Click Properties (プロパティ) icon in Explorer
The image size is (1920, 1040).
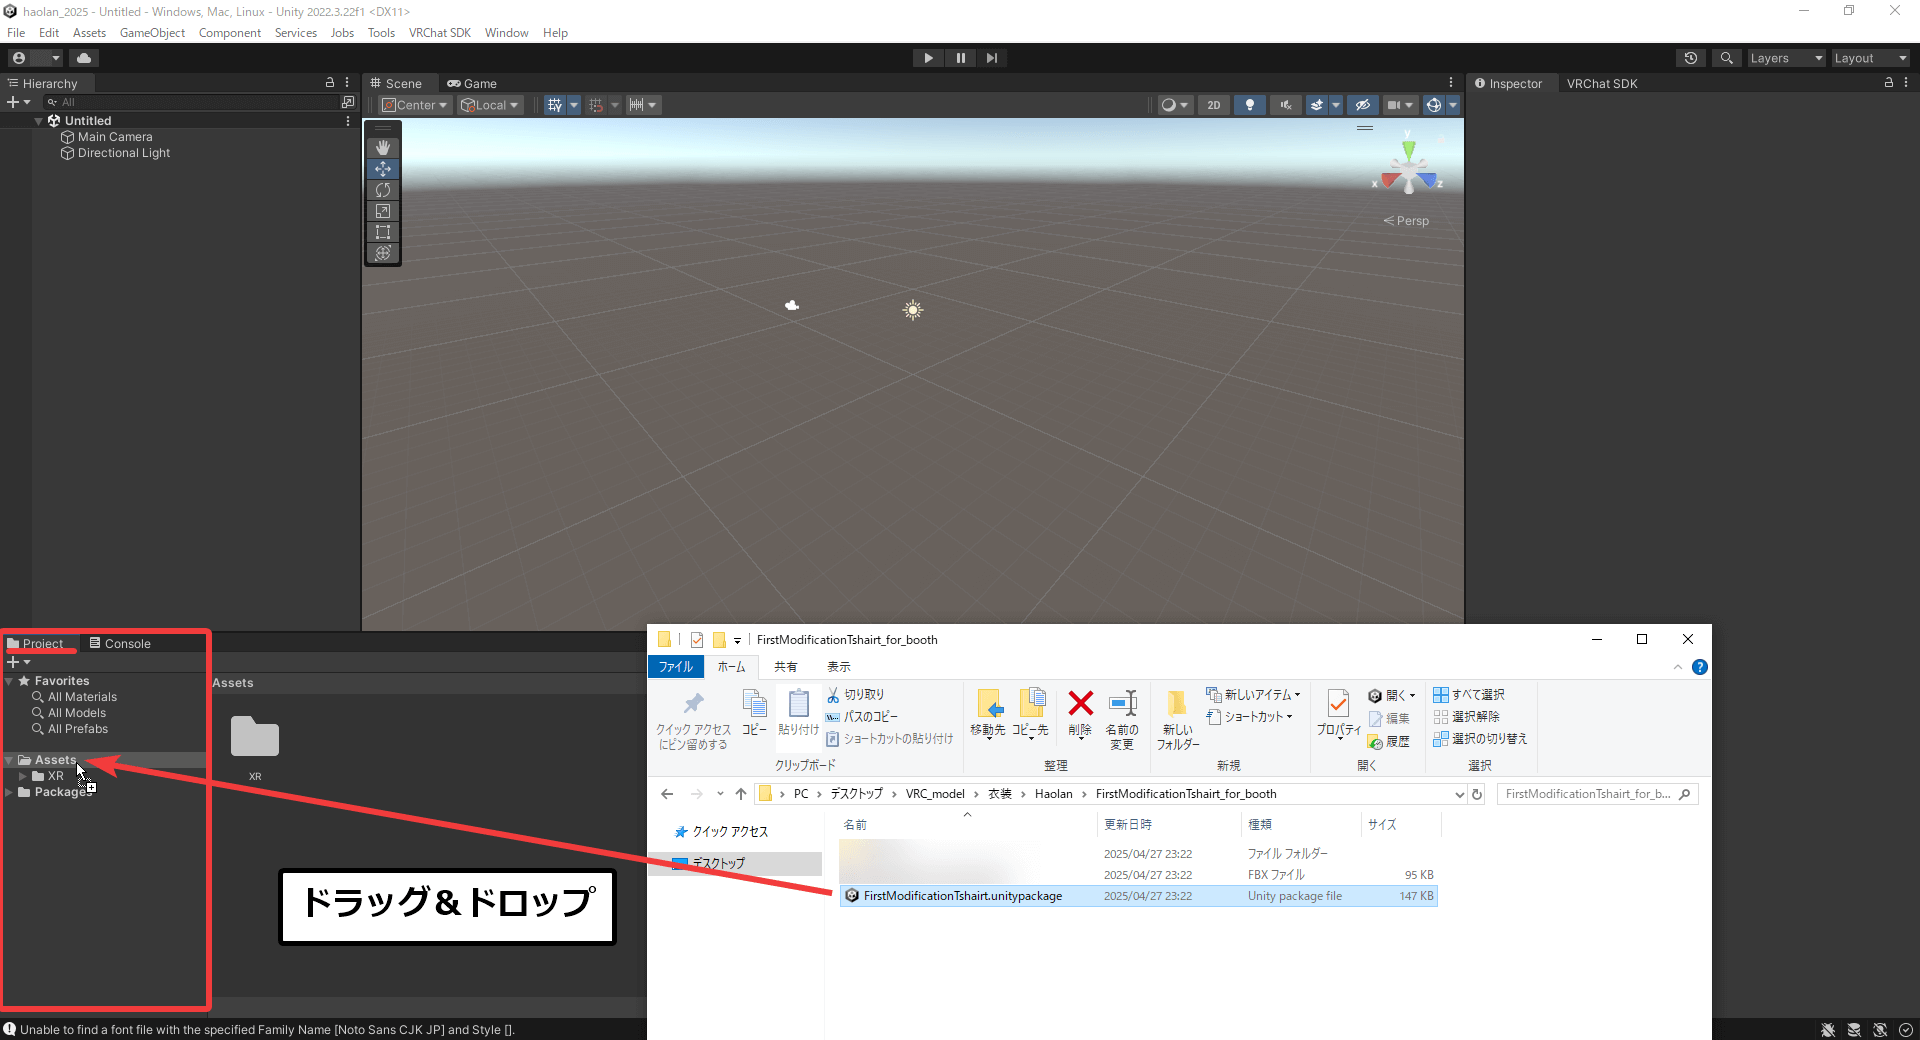(1338, 714)
